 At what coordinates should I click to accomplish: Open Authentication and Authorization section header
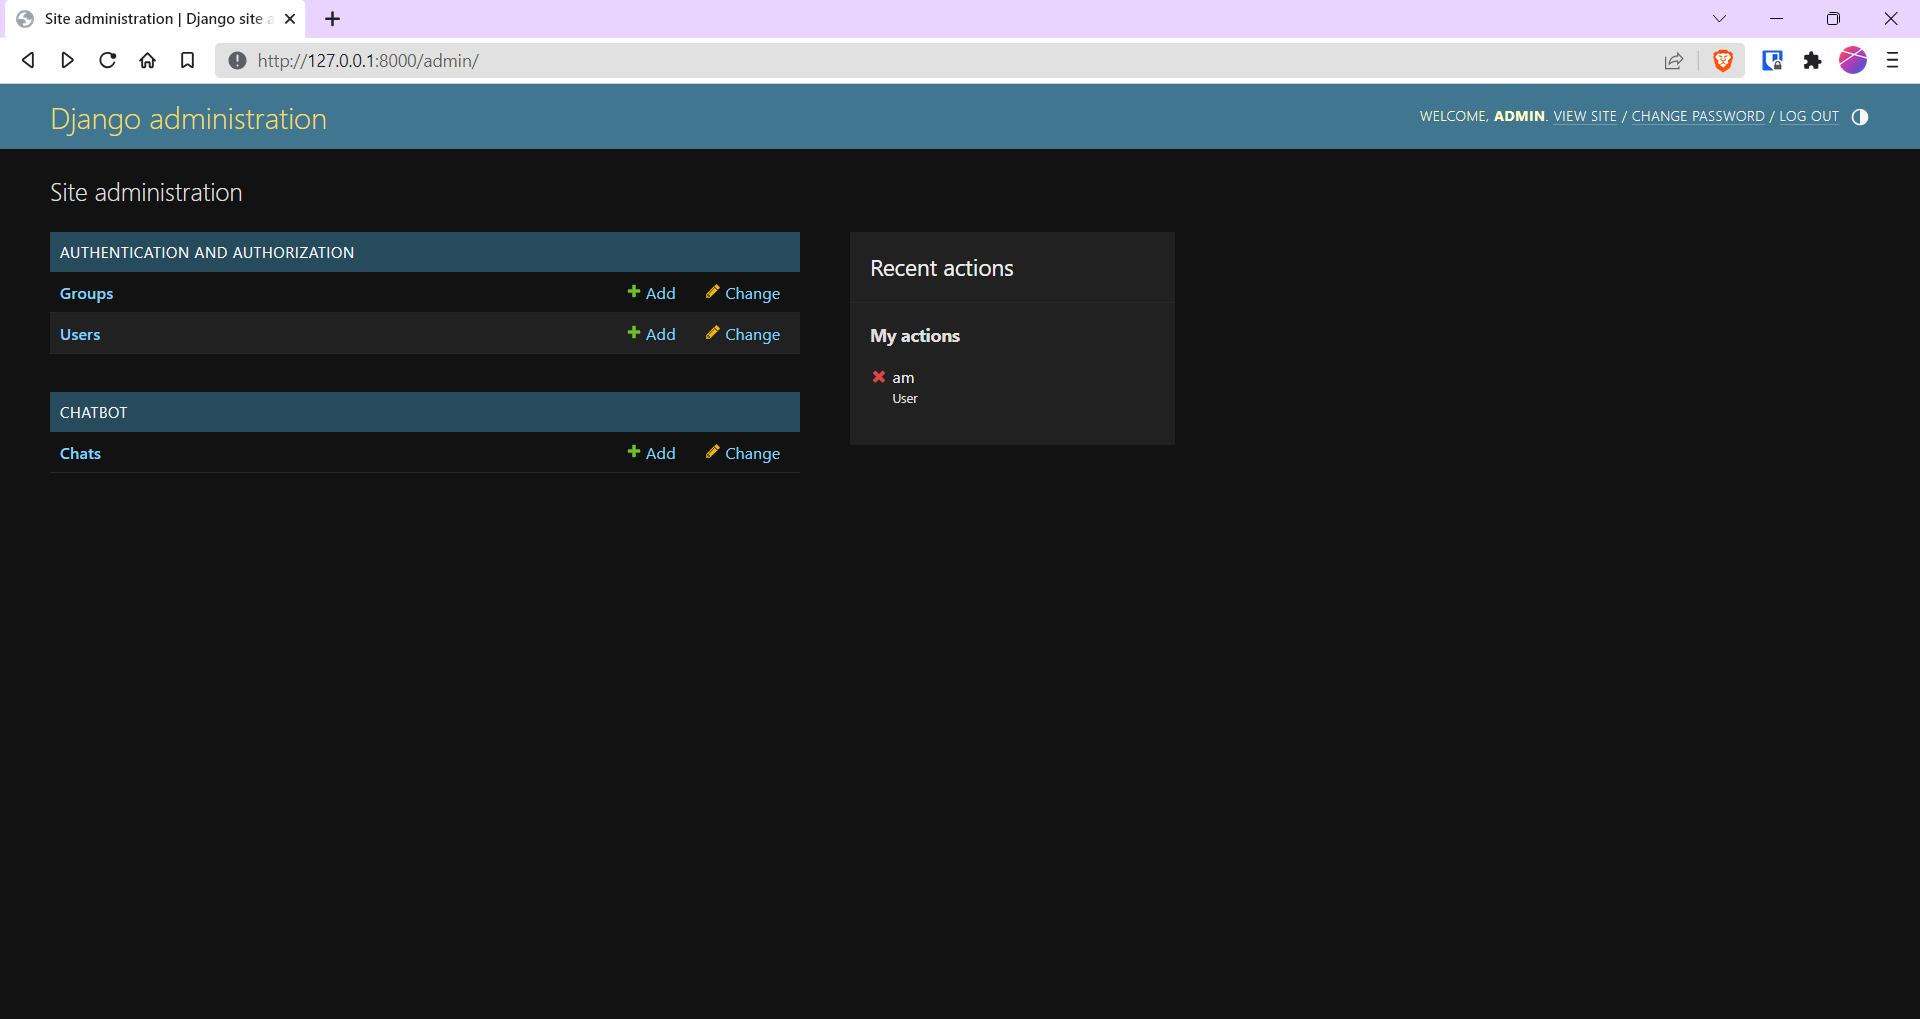point(207,253)
